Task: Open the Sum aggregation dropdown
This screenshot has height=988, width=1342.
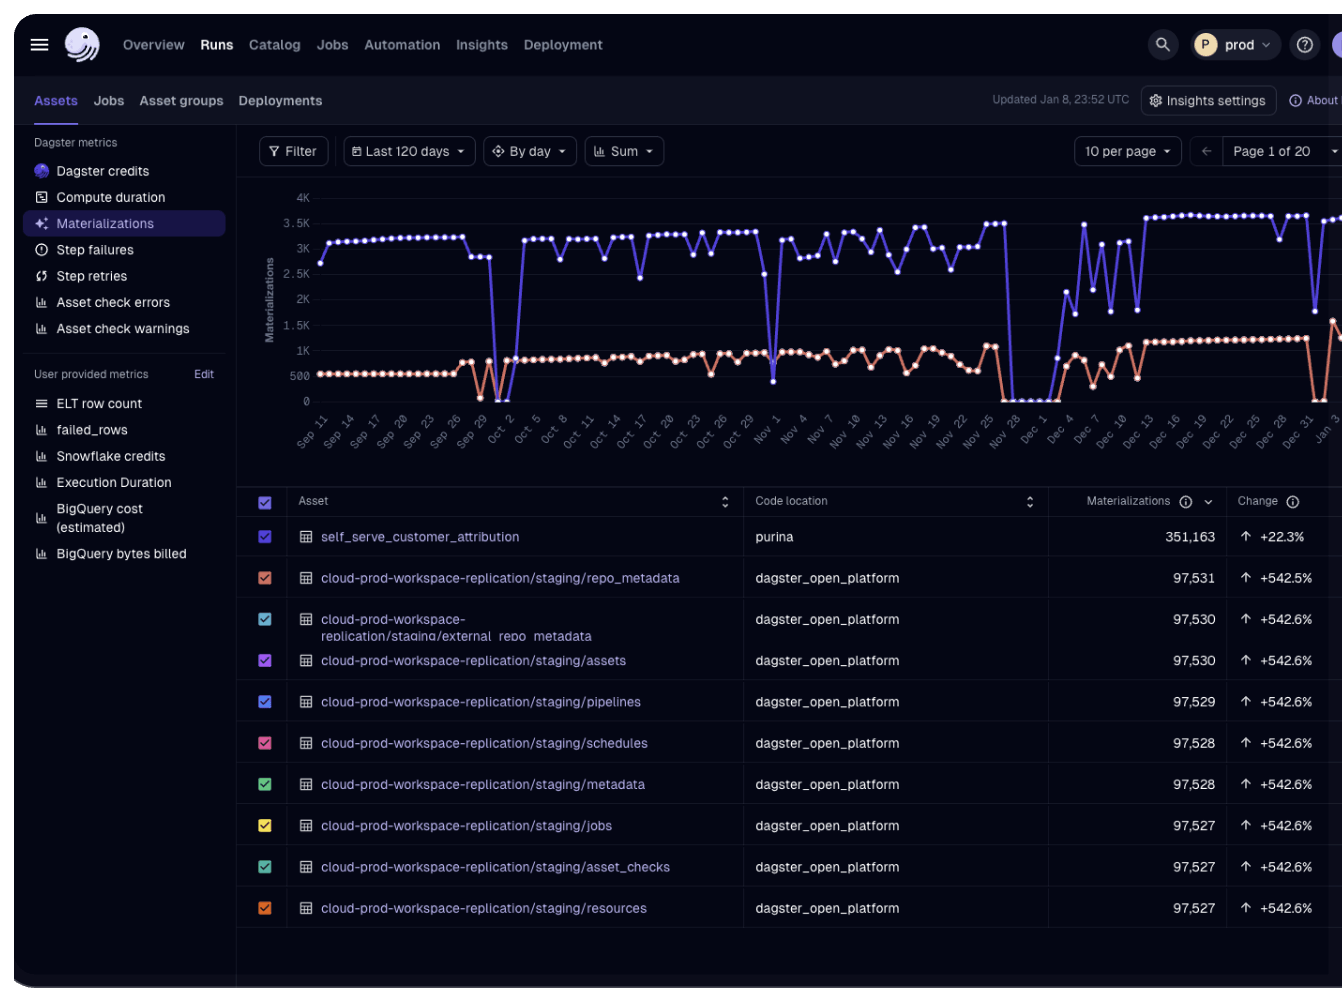Action: coord(624,151)
